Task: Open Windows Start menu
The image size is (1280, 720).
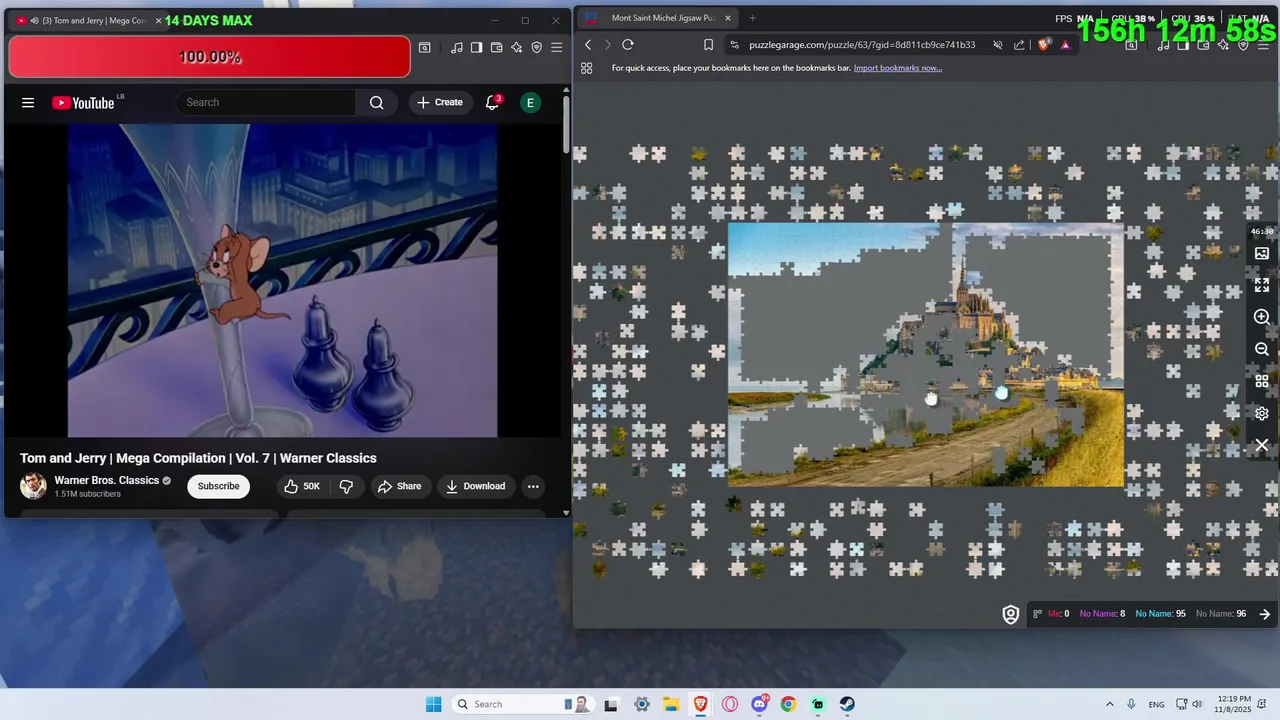Action: [x=433, y=704]
